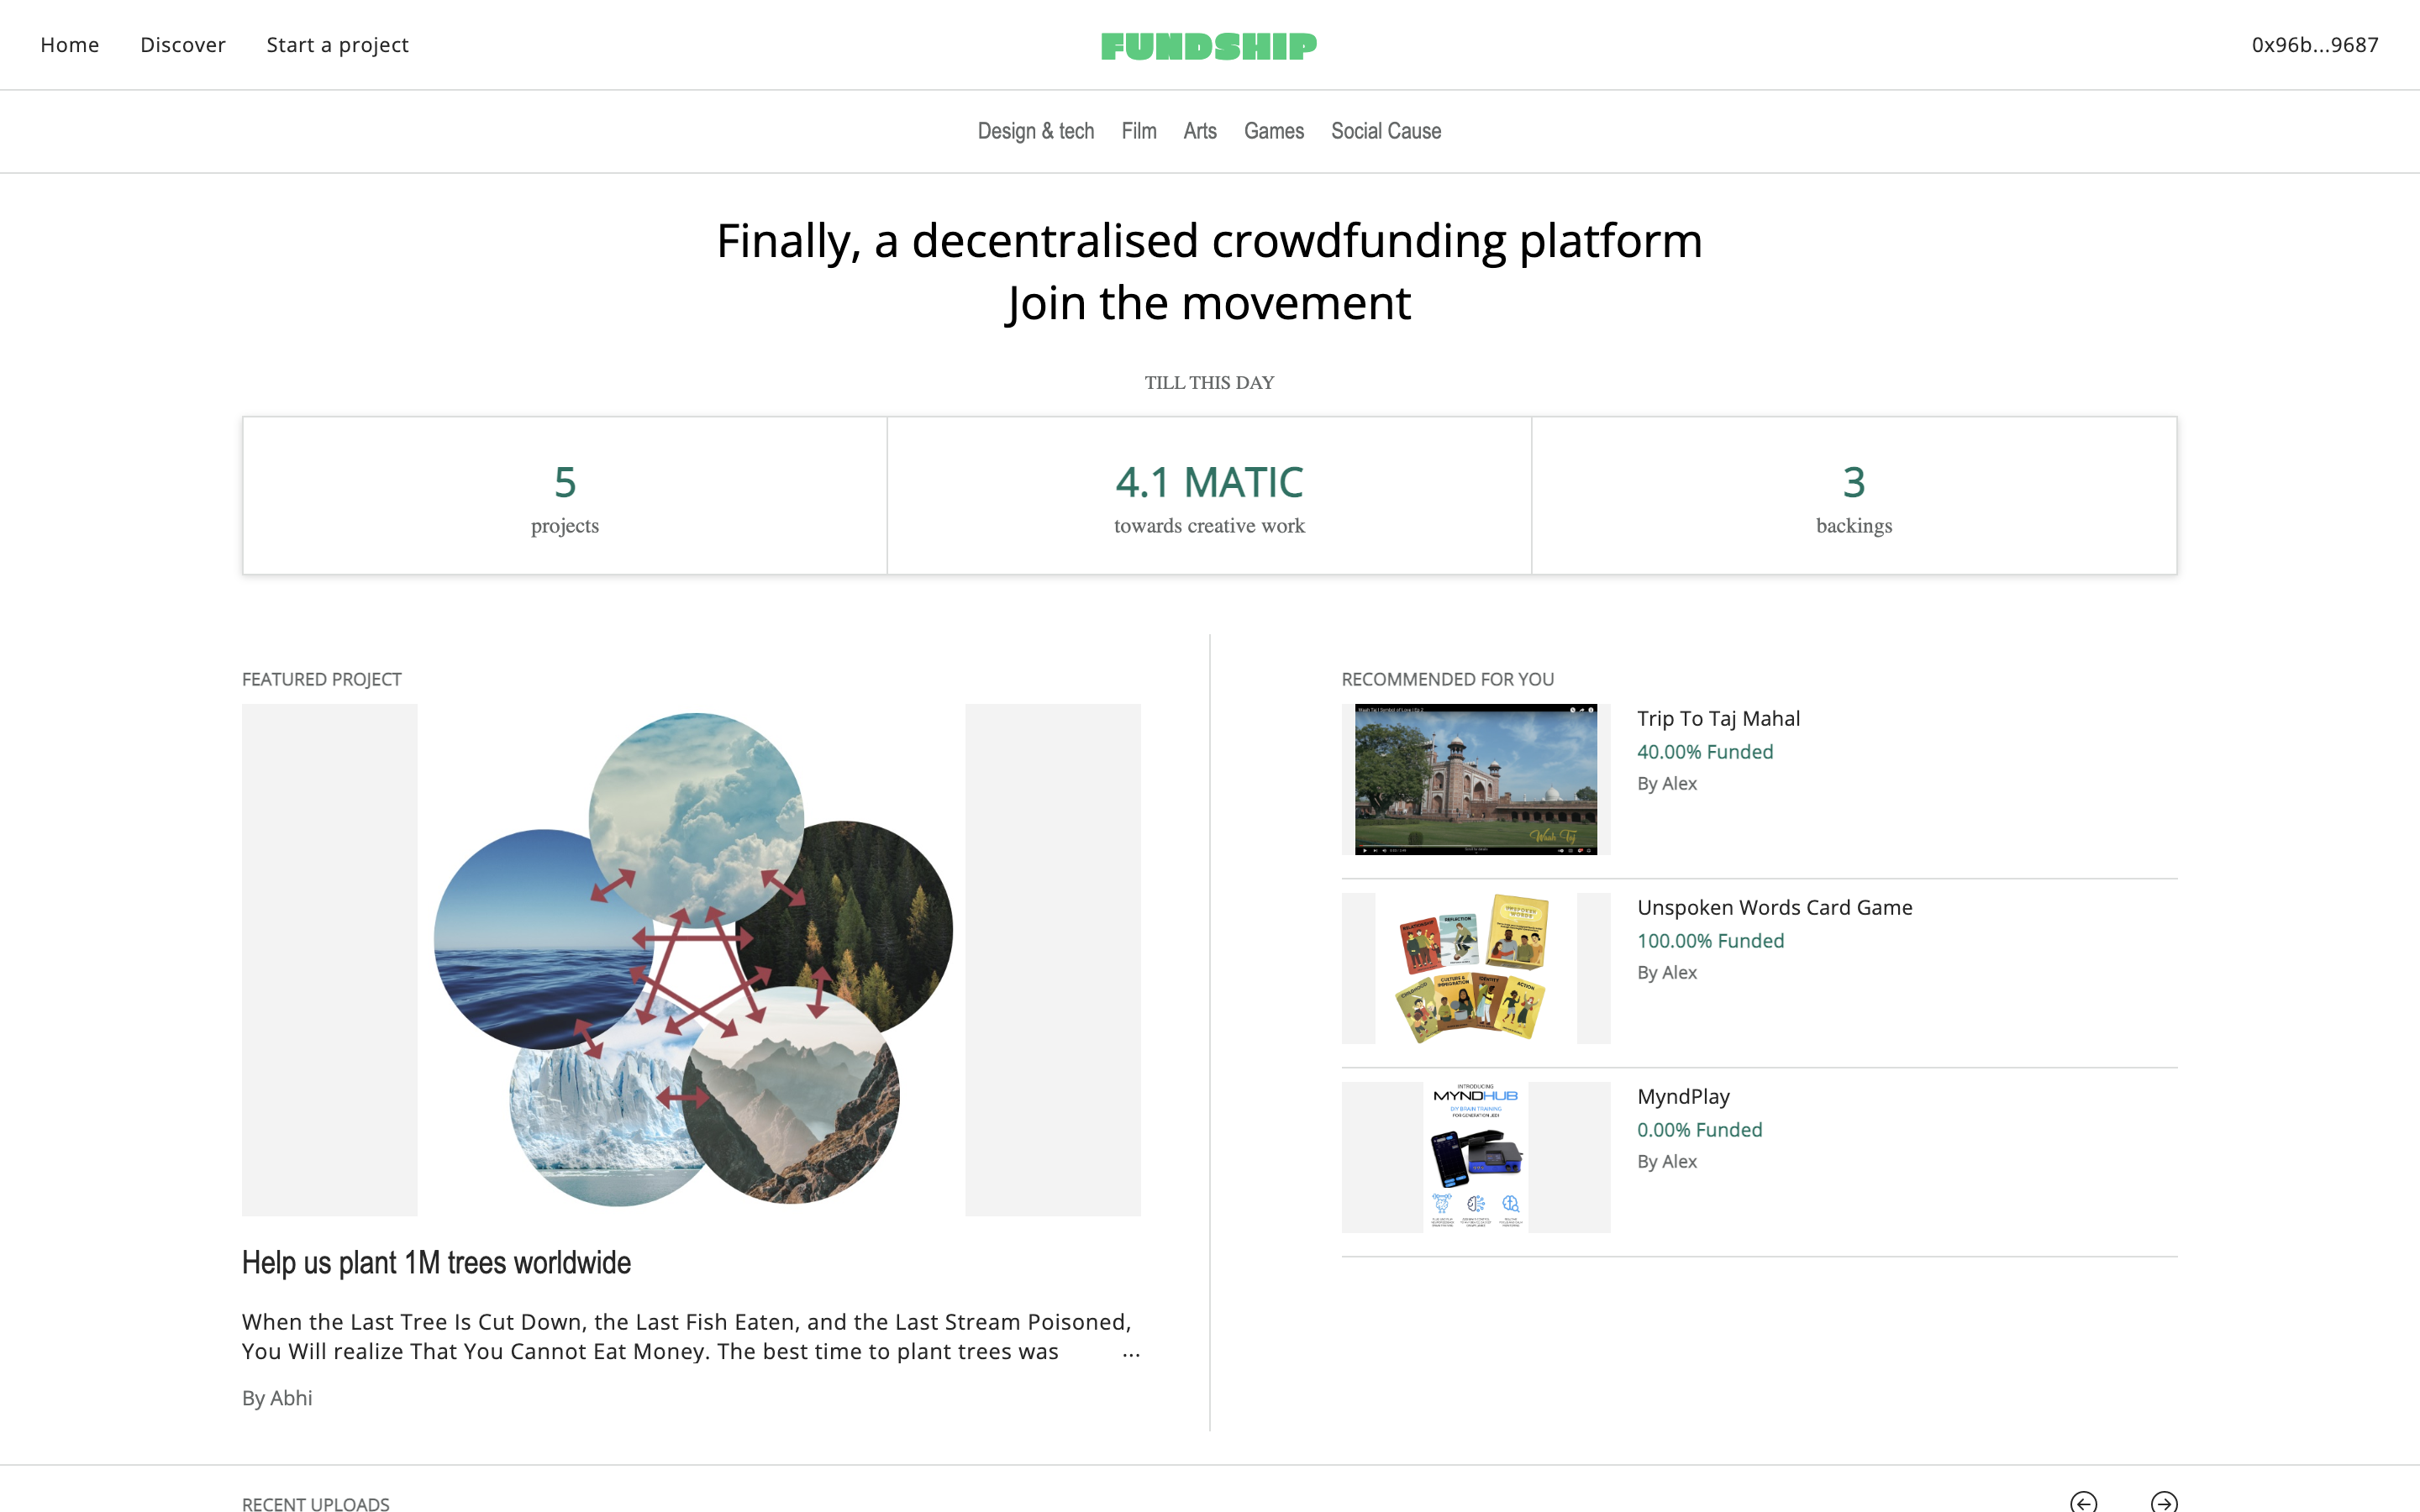Click the Fundship logo
2420x1512 pixels.
click(x=1209, y=46)
